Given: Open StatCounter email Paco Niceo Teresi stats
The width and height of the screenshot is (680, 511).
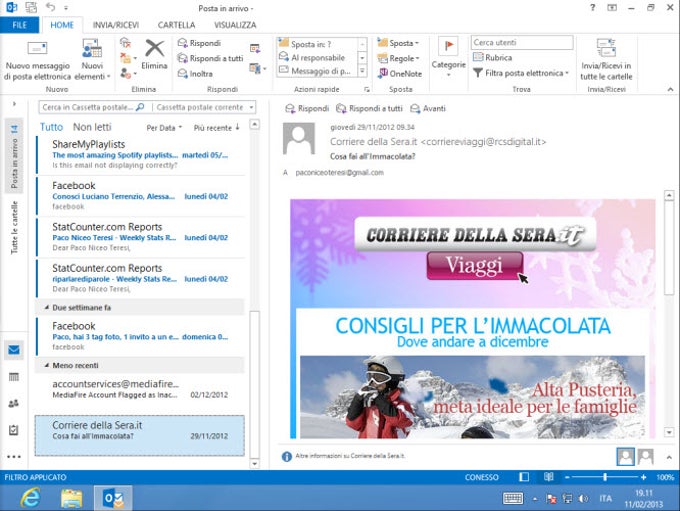Looking at the screenshot, I should pyautogui.click(x=141, y=237).
